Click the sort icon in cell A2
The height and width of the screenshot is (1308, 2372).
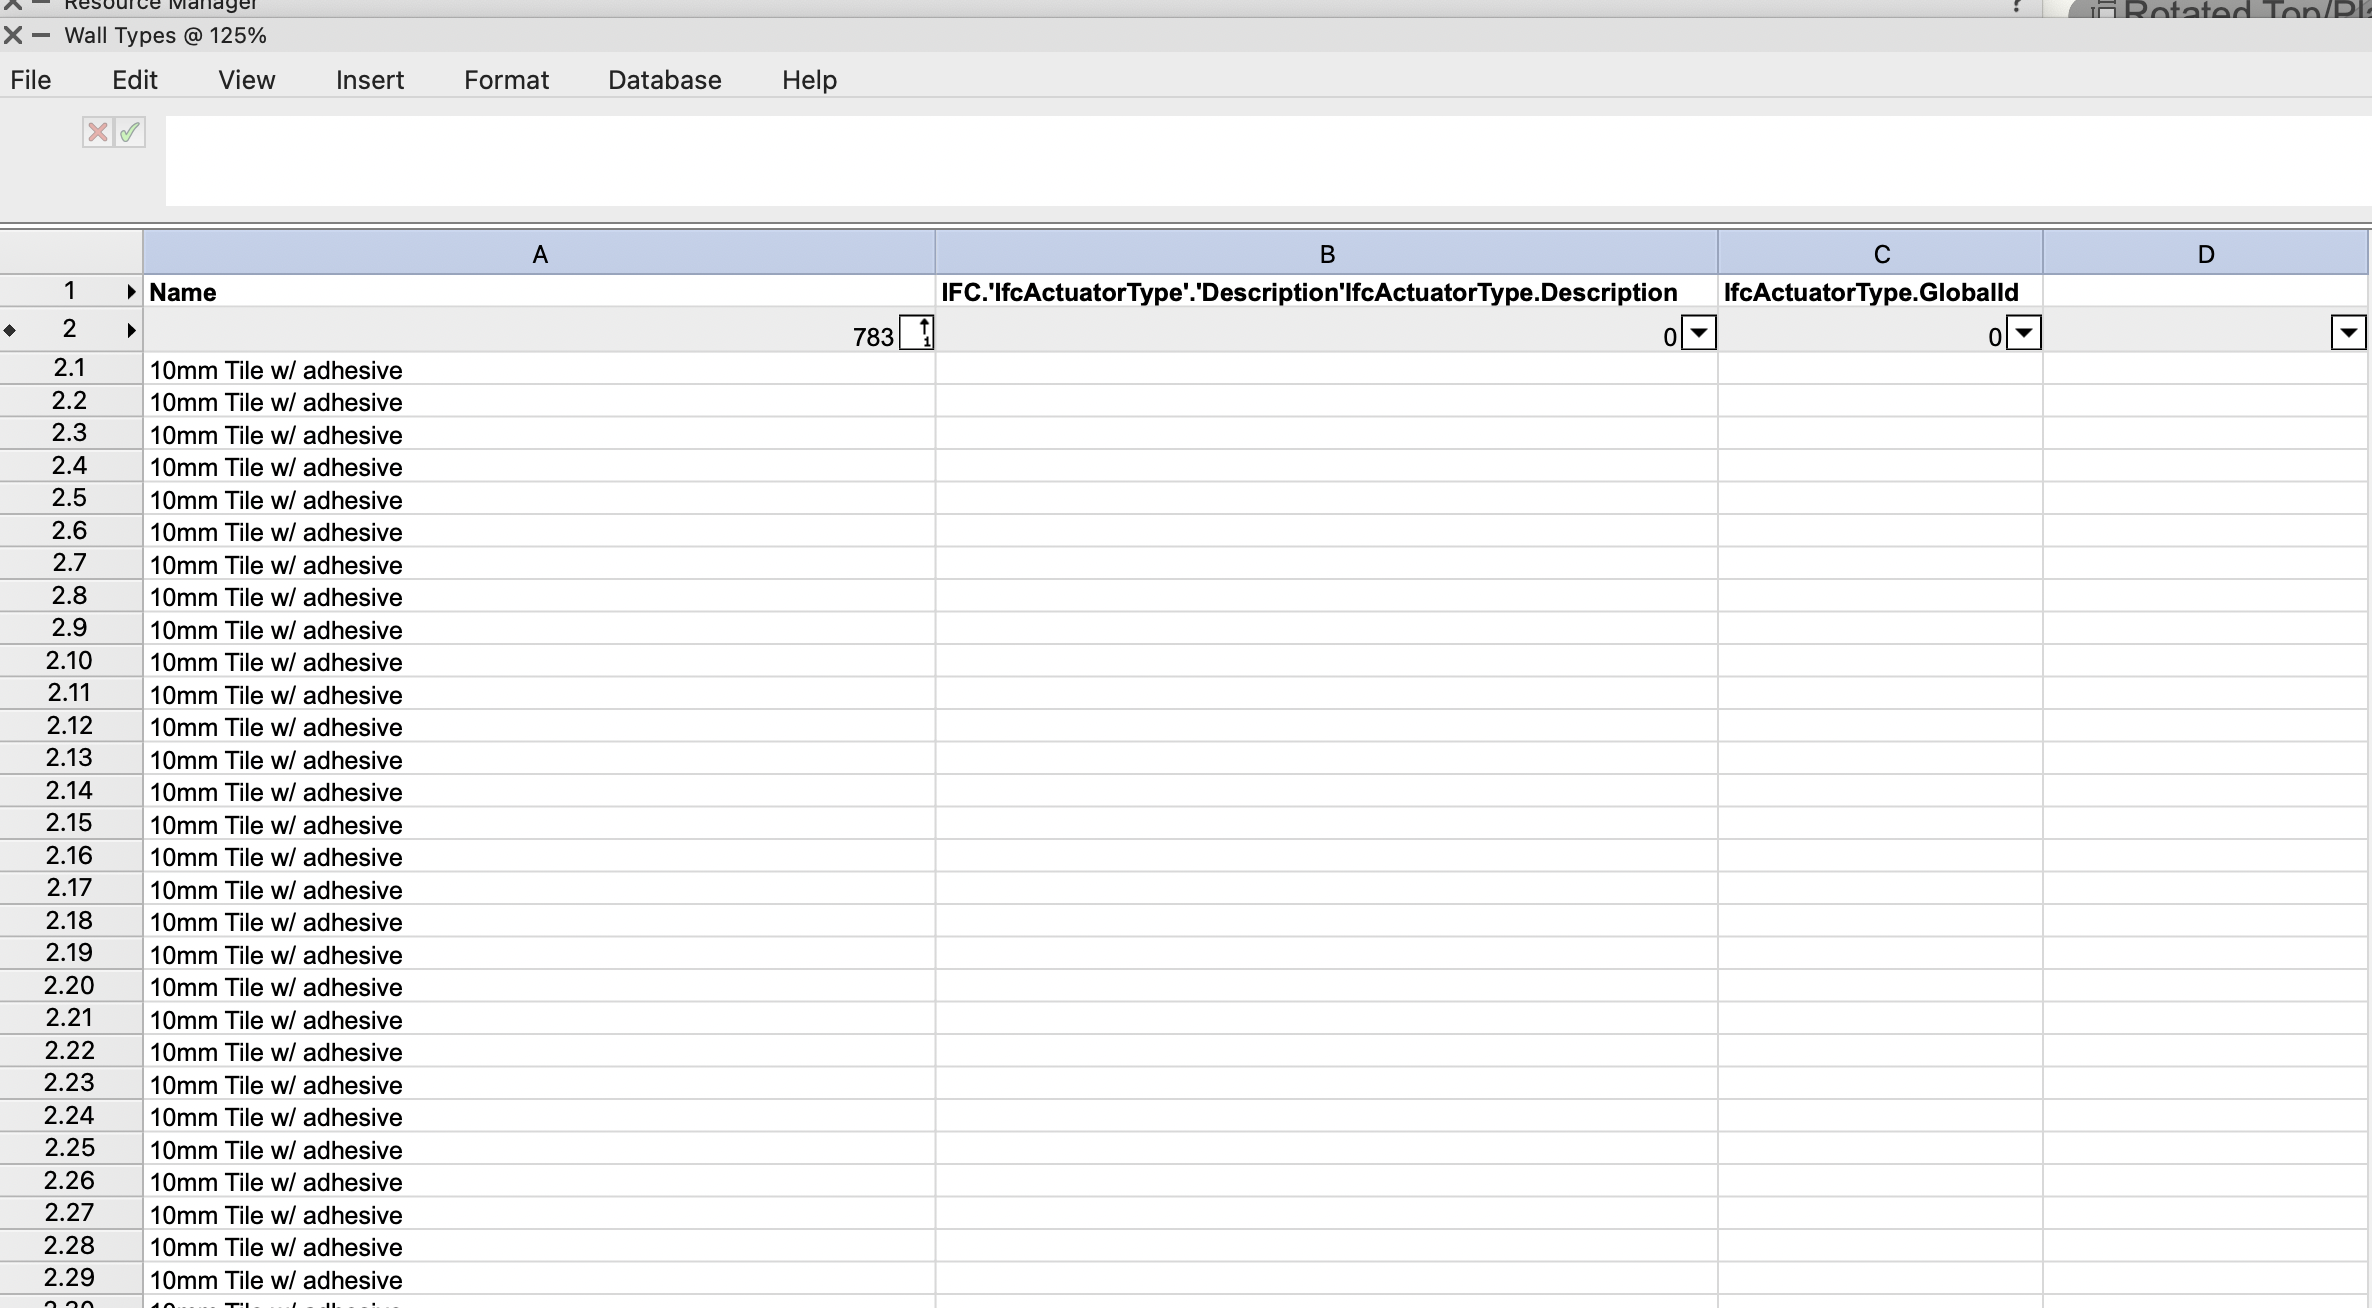[x=916, y=332]
